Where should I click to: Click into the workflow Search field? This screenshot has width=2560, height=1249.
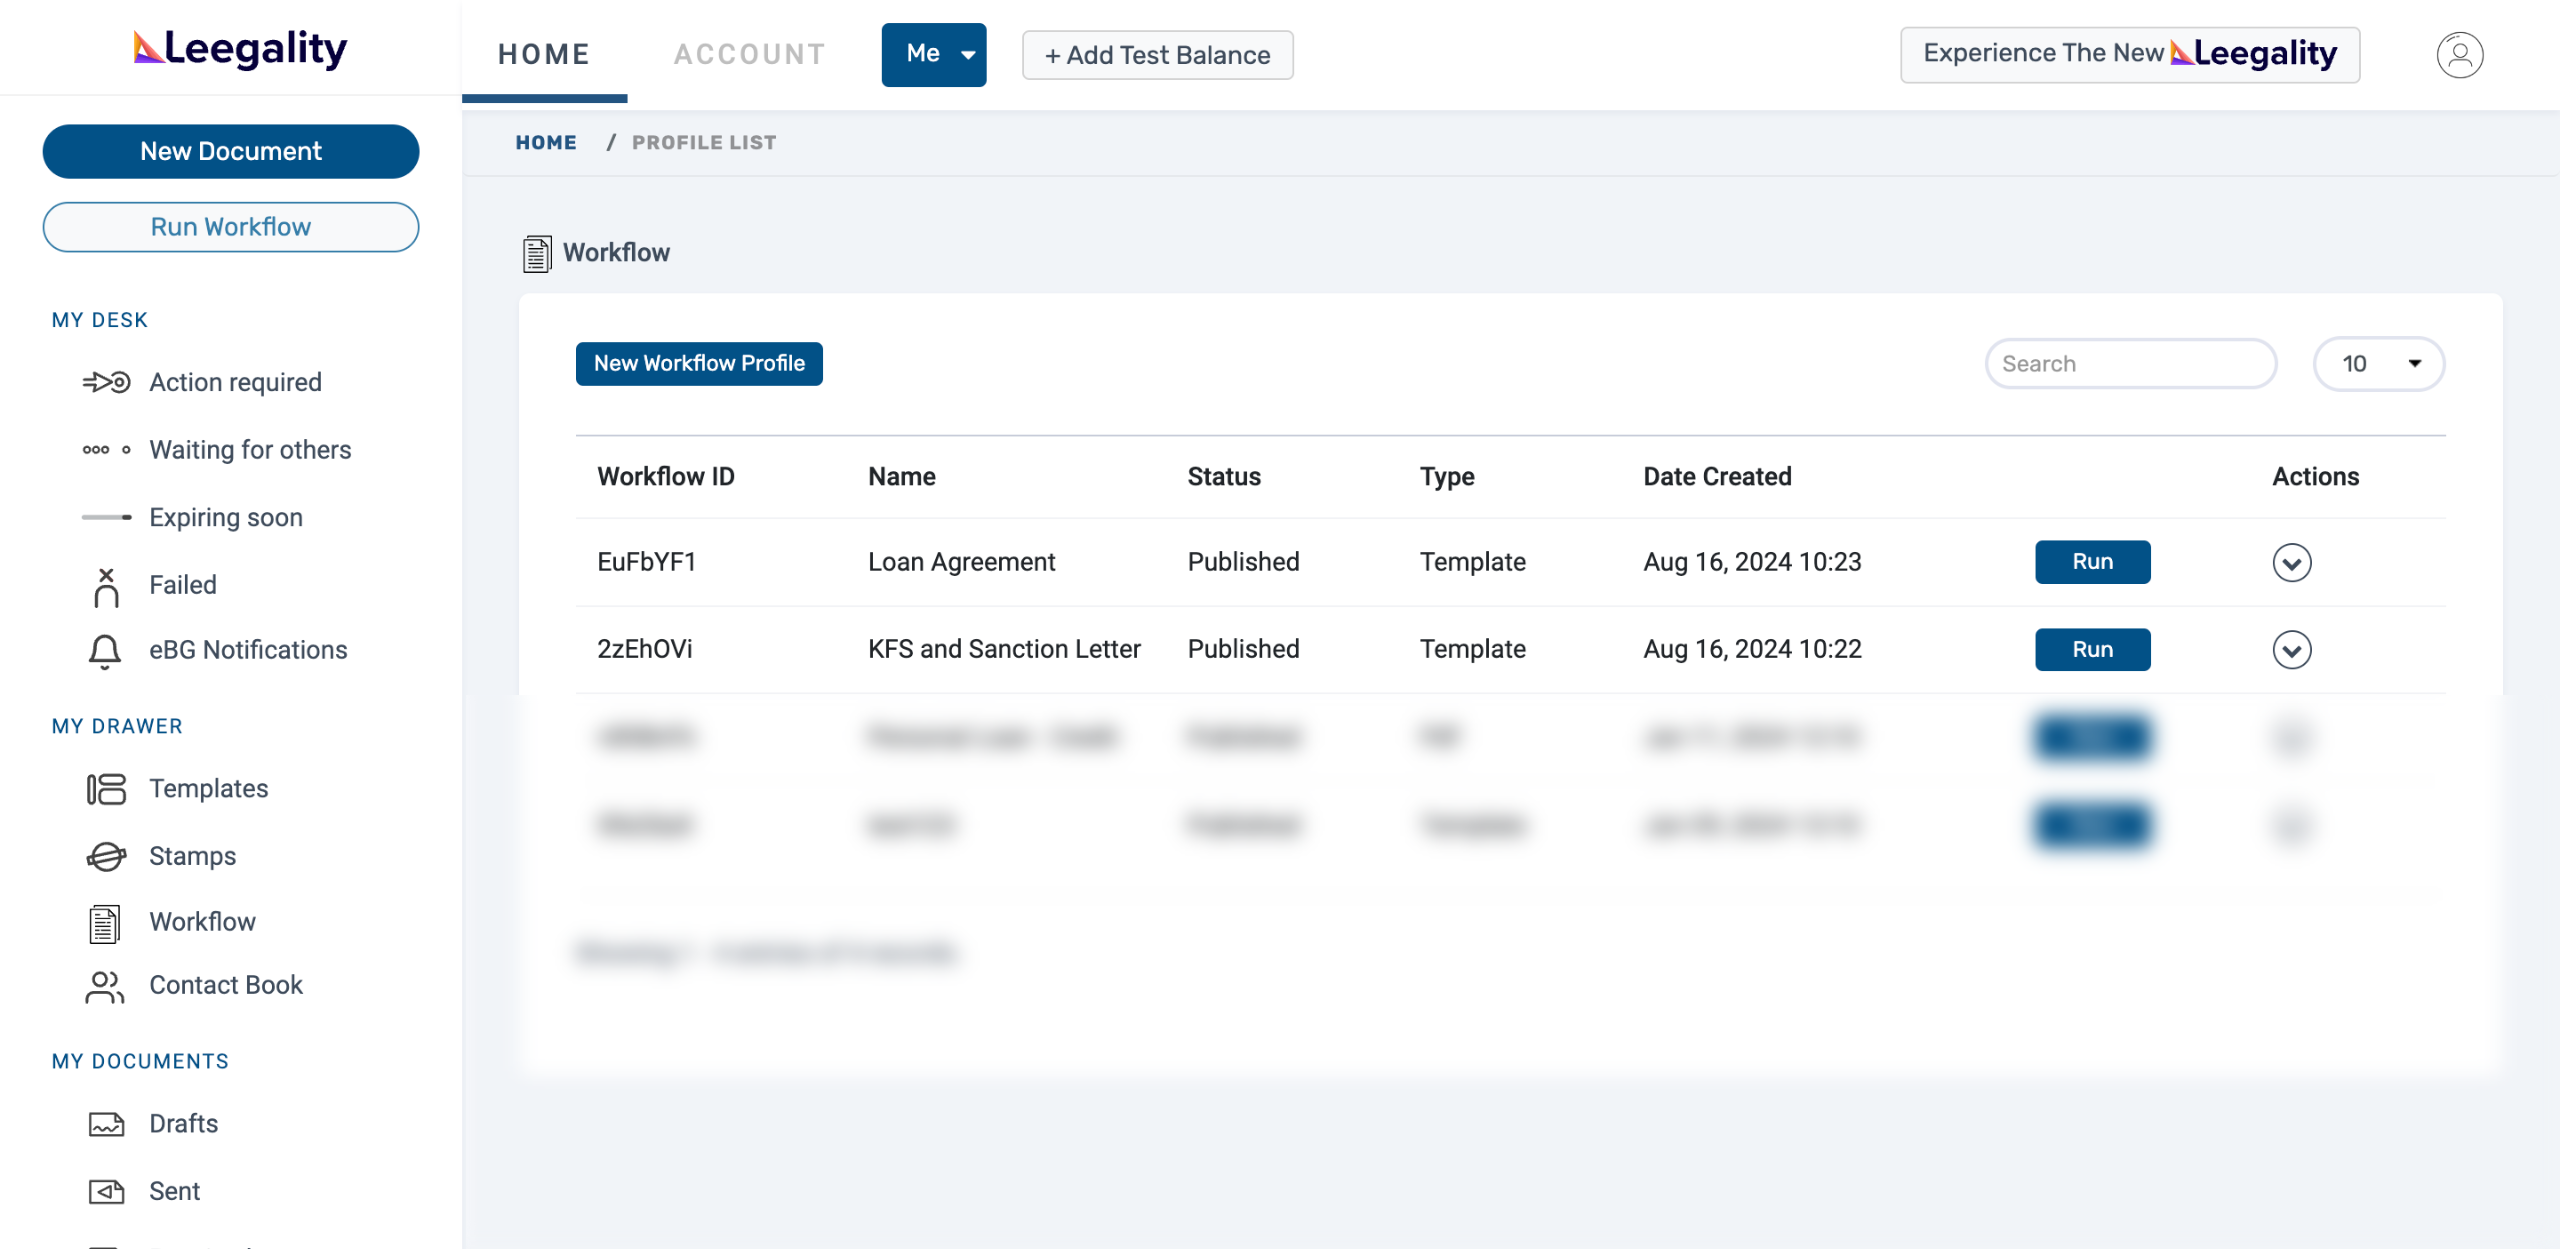pyautogui.click(x=2130, y=364)
